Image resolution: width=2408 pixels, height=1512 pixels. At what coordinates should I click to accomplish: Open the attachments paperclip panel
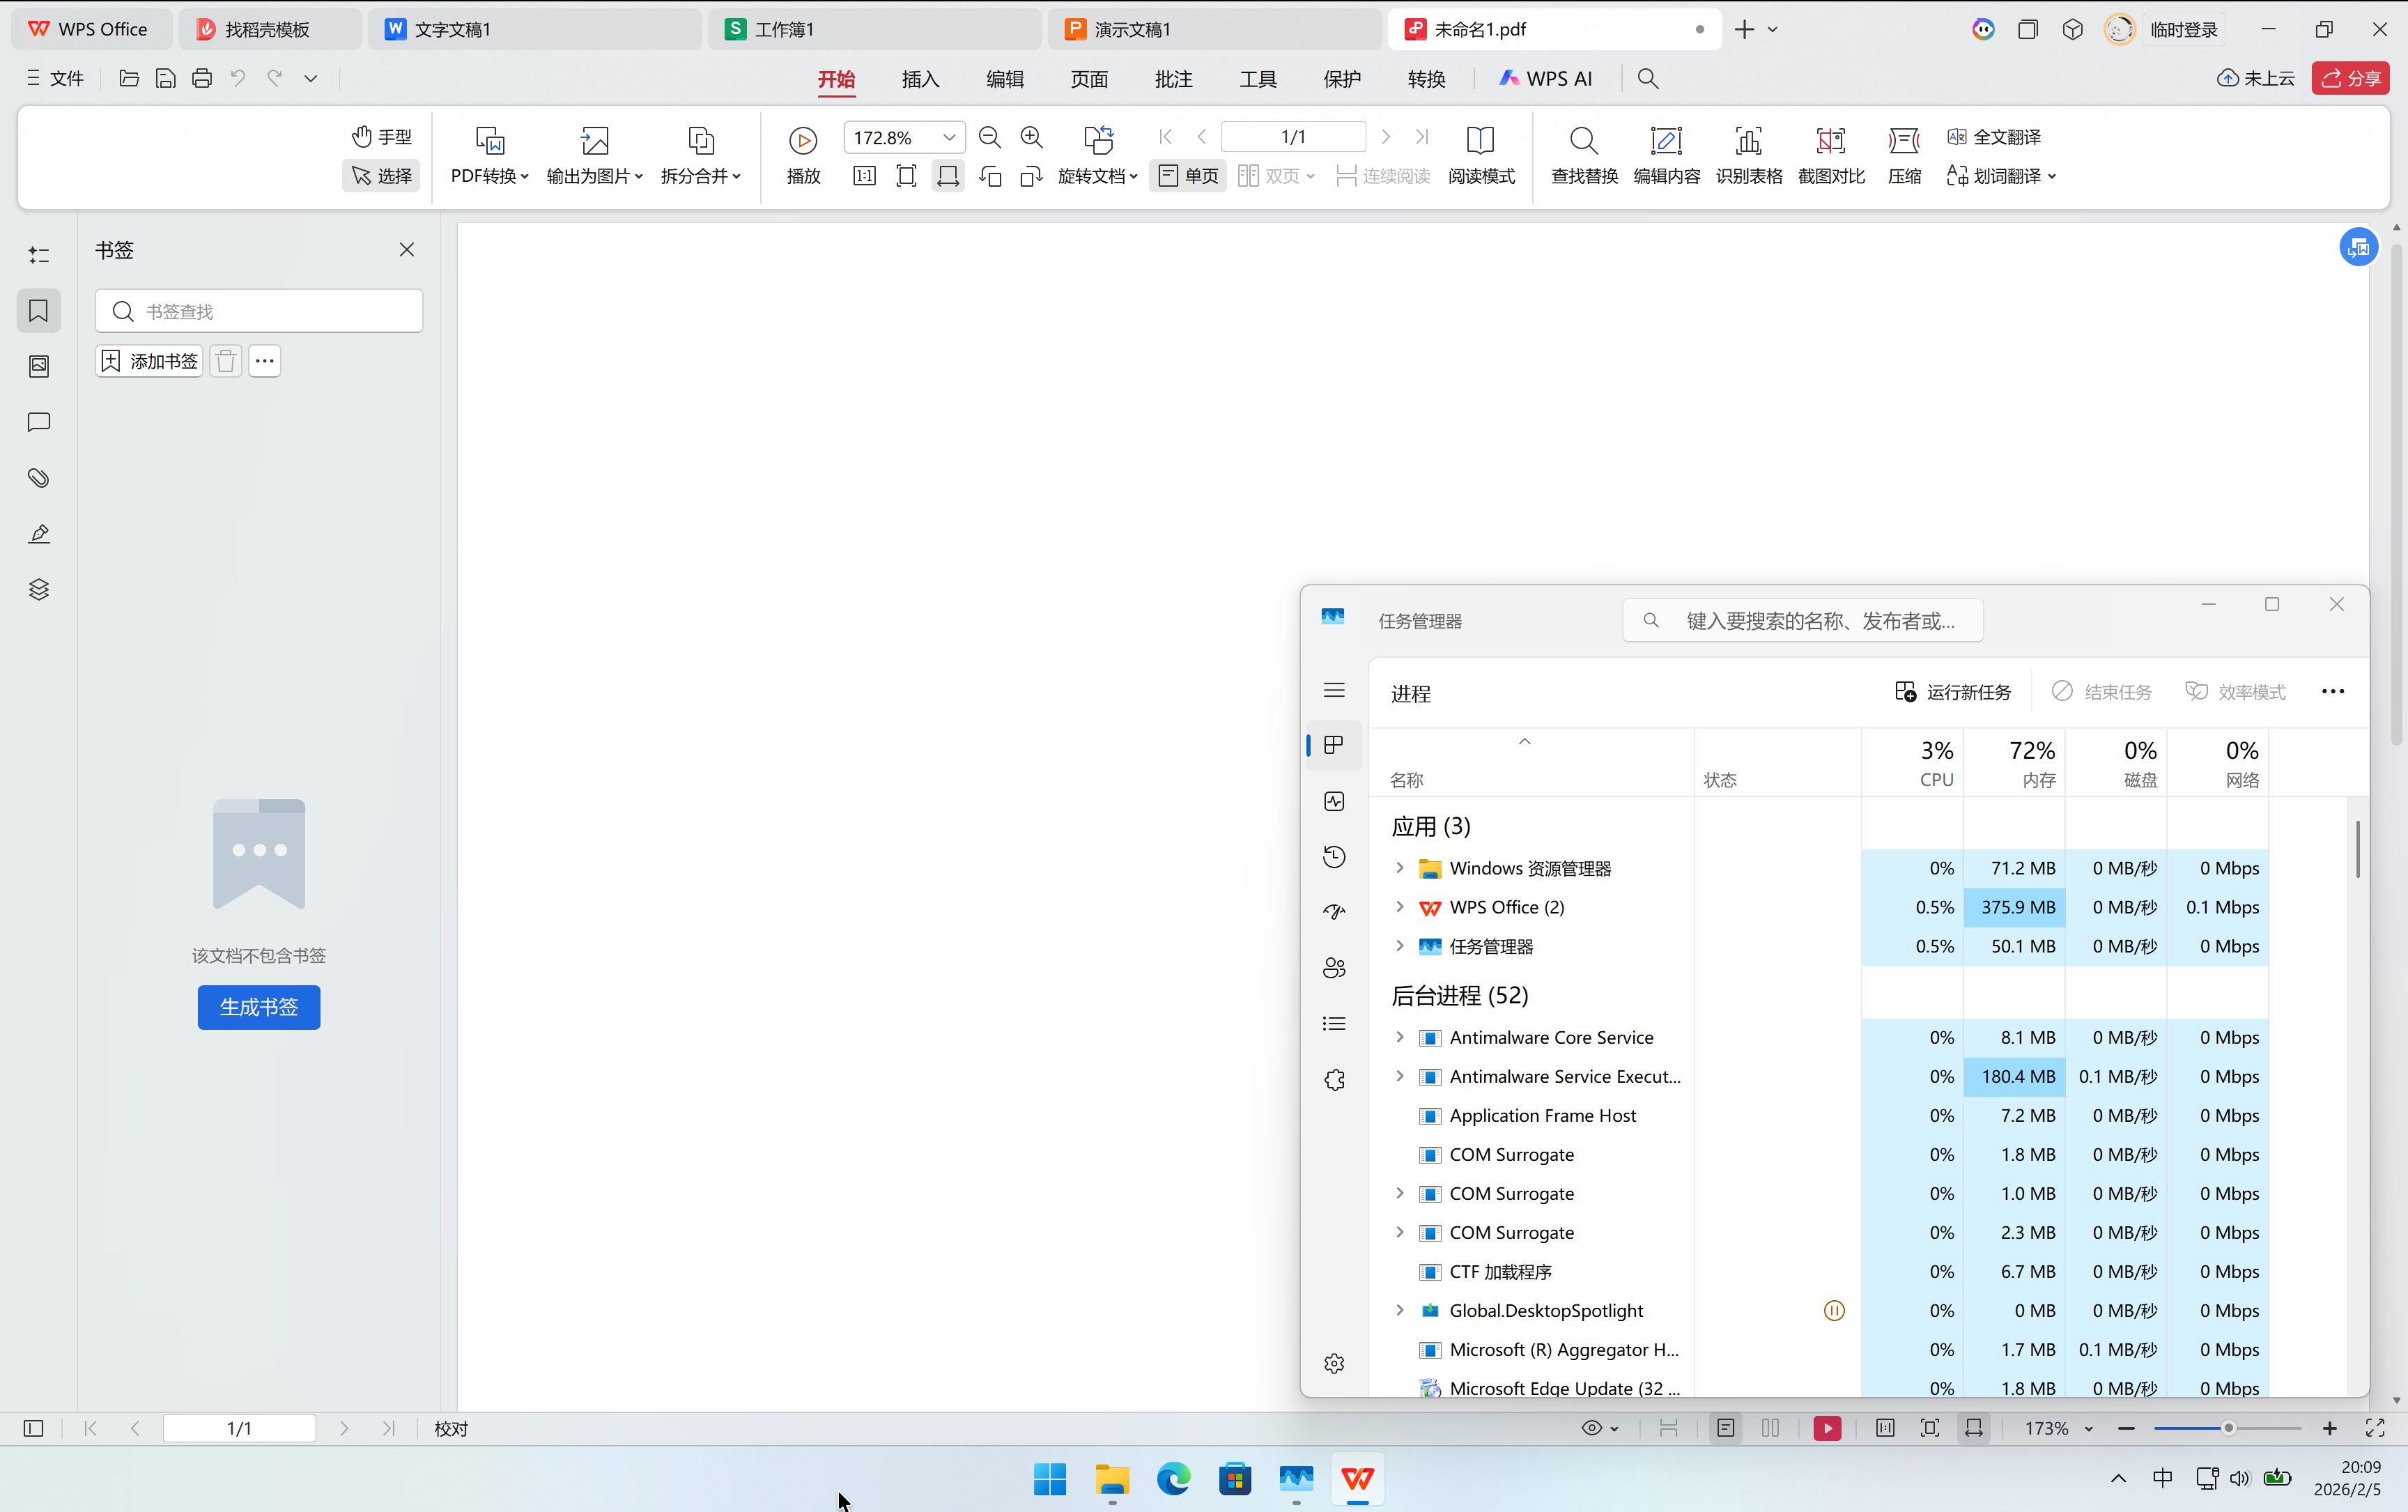coord(39,478)
